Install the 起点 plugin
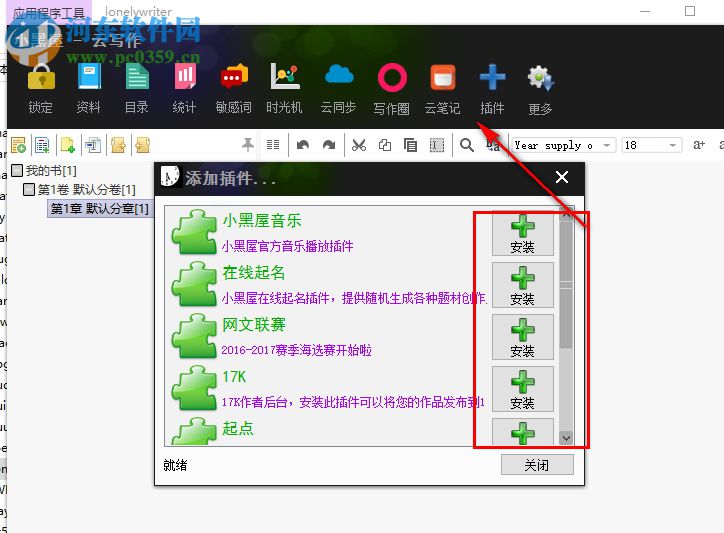The image size is (724, 533). point(523,432)
